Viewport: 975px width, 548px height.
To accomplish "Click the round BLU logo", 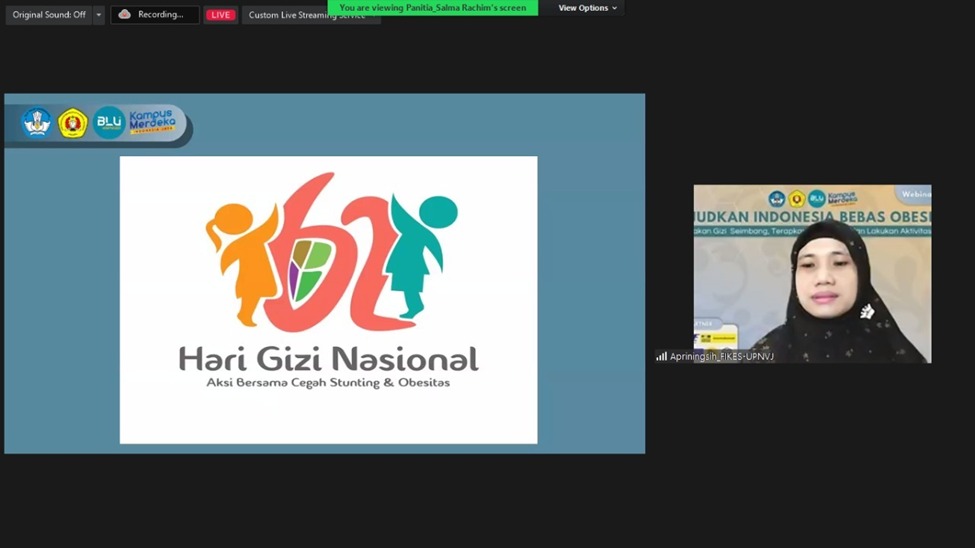I will tap(109, 122).
